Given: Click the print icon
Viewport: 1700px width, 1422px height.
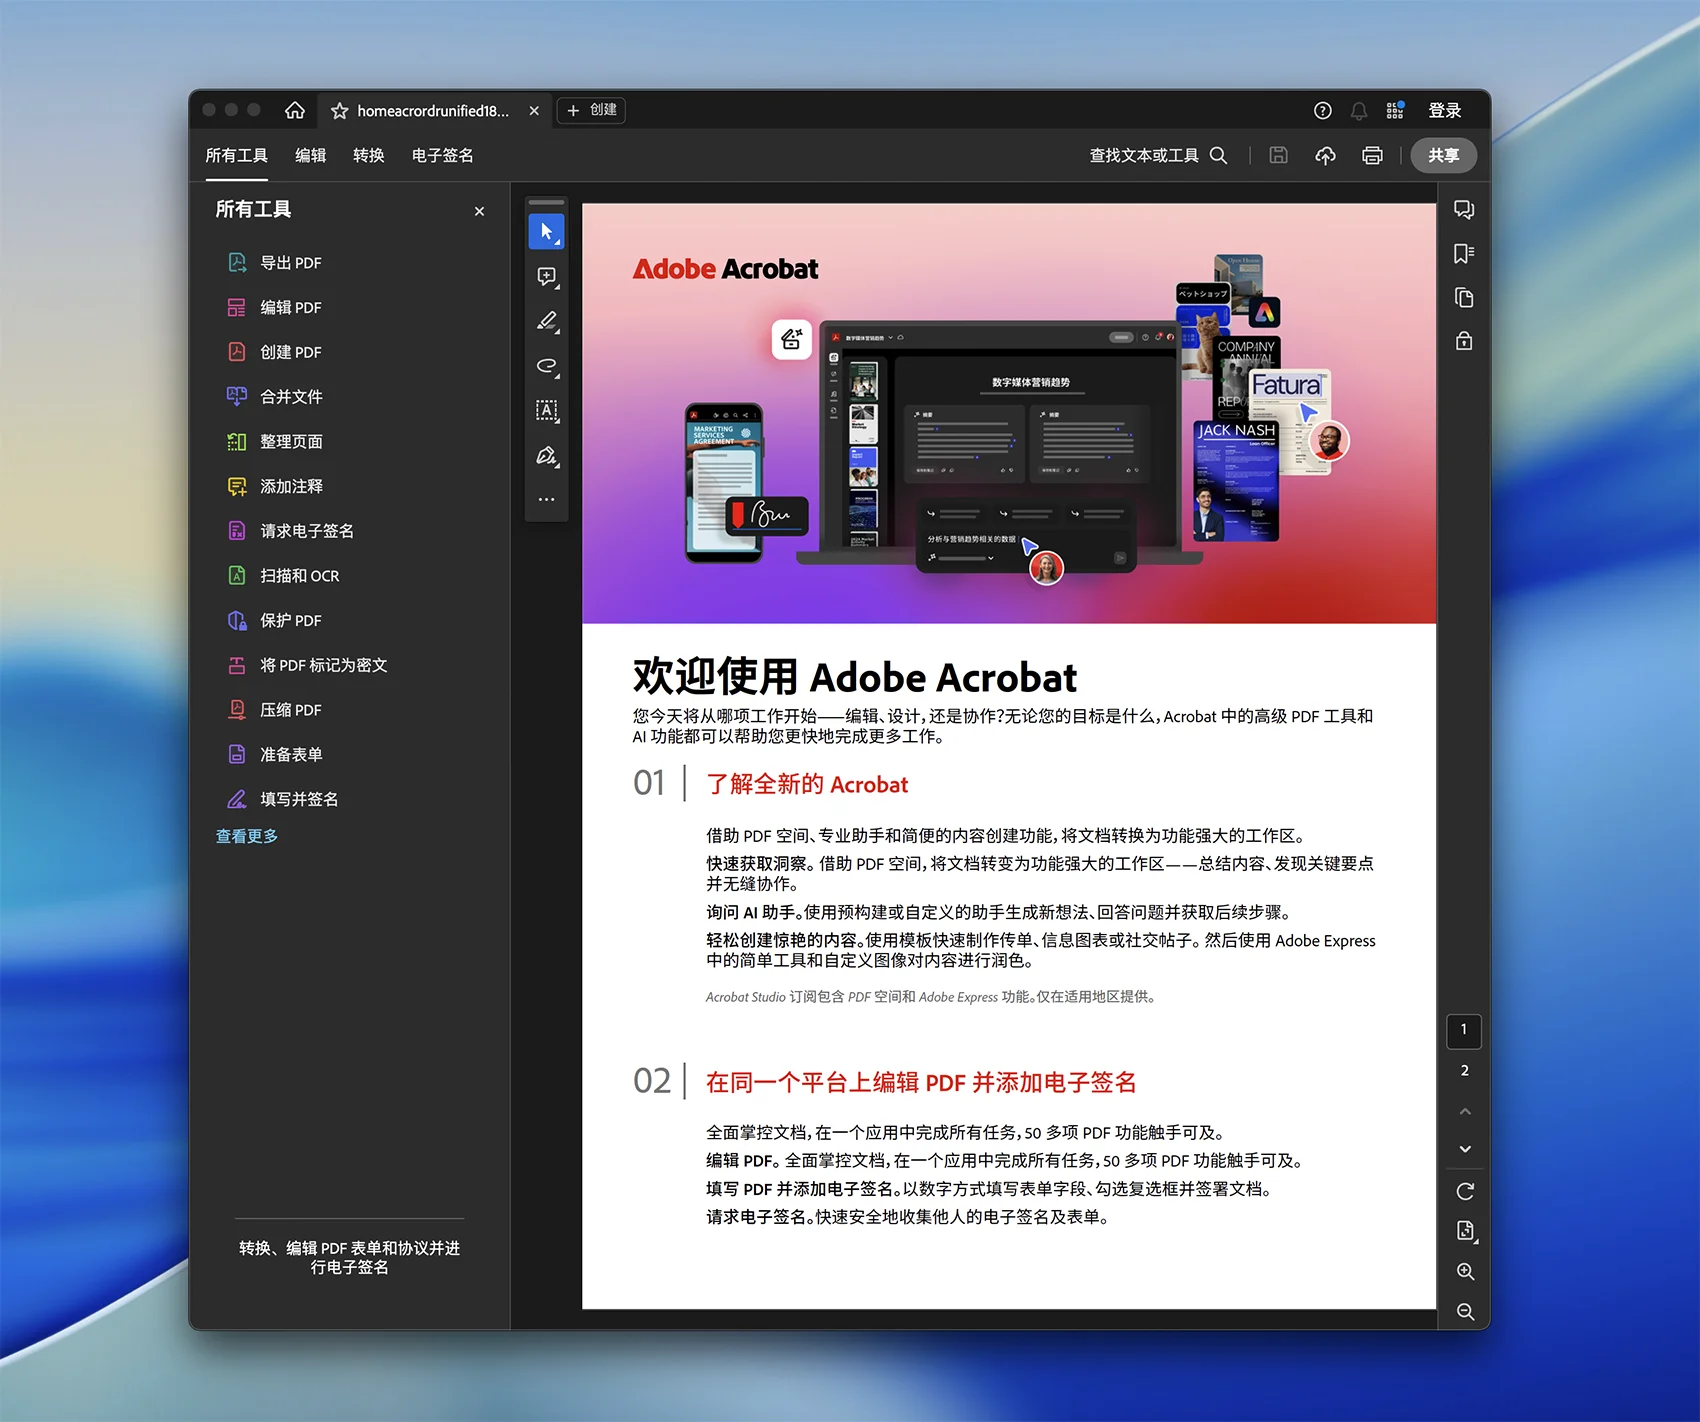Looking at the screenshot, I should (x=1372, y=156).
